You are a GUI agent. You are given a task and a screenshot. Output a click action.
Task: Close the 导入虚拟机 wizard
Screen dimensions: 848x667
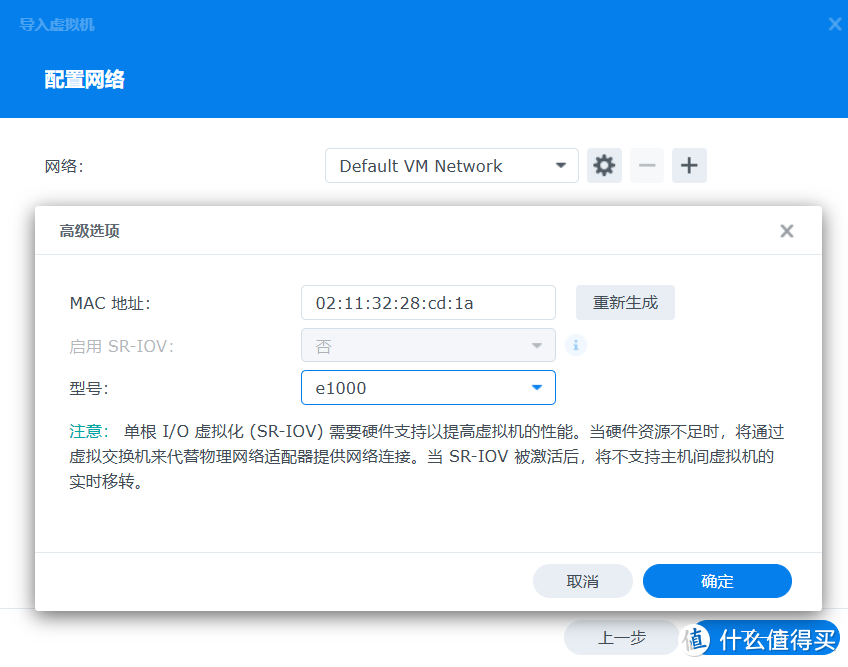[x=833, y=24]
